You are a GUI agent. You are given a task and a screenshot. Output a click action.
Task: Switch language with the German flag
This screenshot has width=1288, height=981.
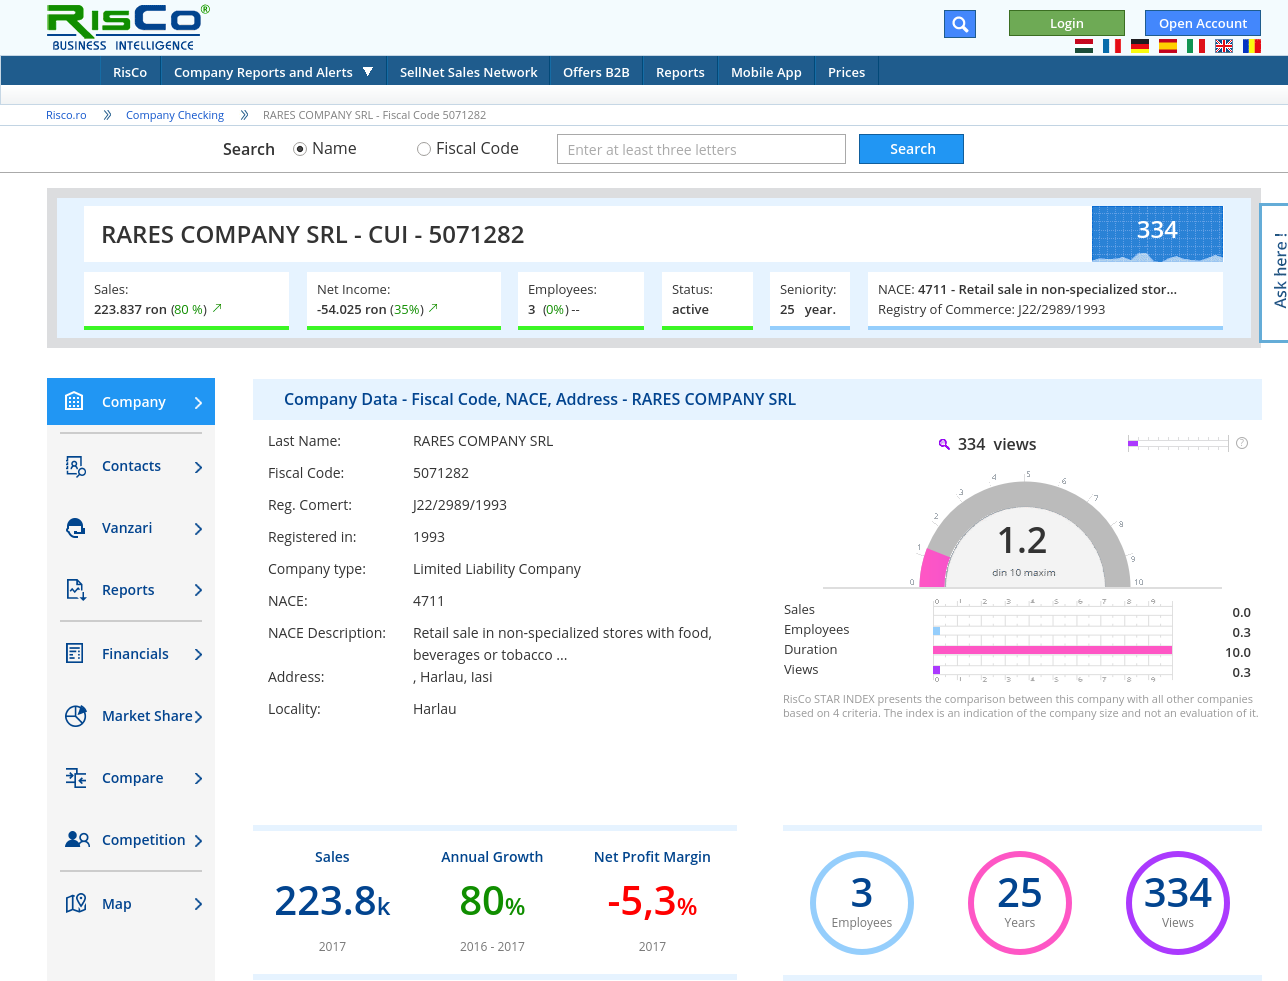pyautogui.click(x=1140, y=46)
